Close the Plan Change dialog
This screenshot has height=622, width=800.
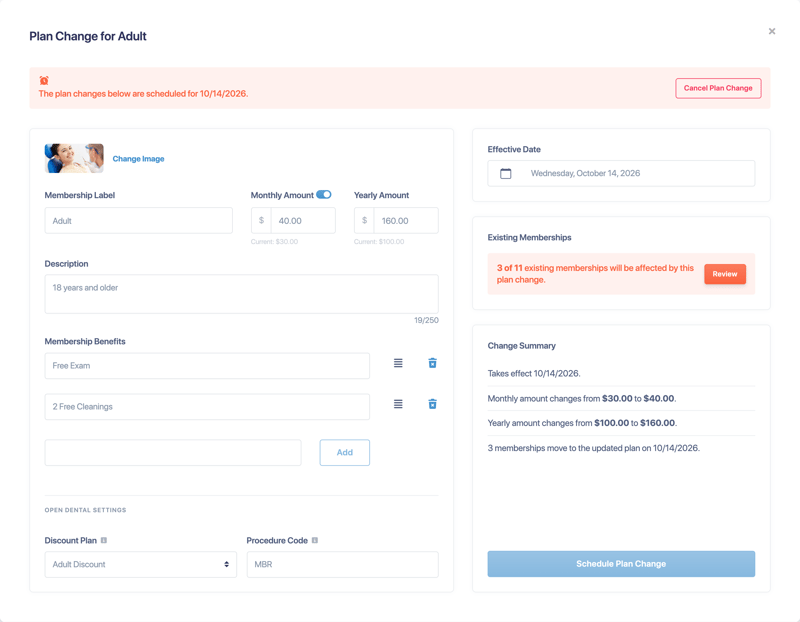[772, 31]
